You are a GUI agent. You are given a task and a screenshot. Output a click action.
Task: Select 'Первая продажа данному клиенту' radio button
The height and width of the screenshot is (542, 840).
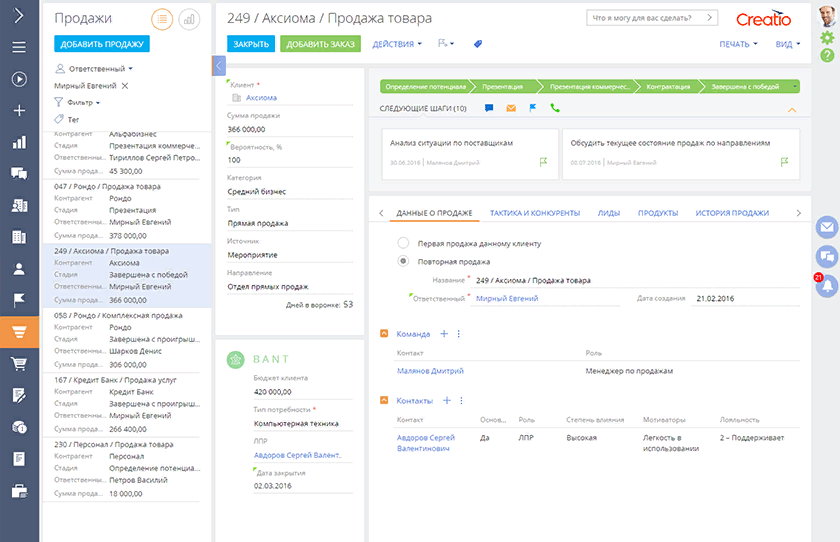[x=403, y=243]
